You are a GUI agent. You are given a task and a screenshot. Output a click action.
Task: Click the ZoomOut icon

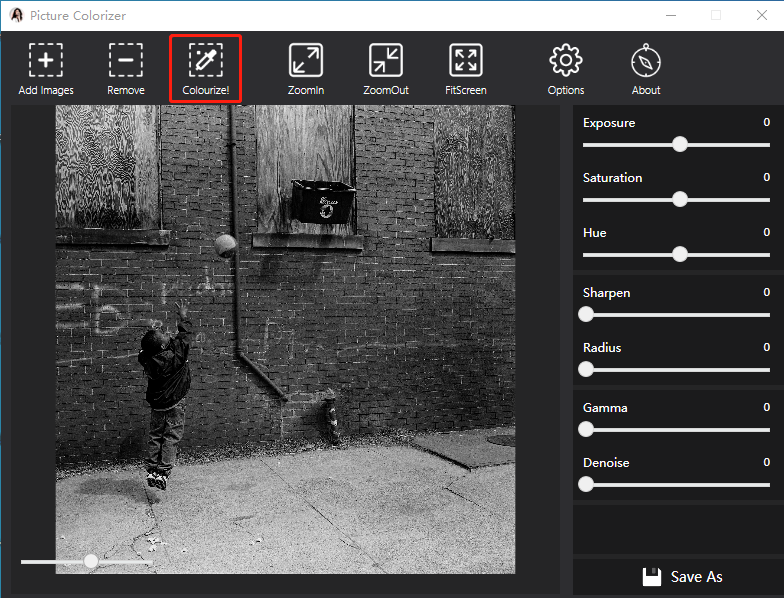coord(386,60)
